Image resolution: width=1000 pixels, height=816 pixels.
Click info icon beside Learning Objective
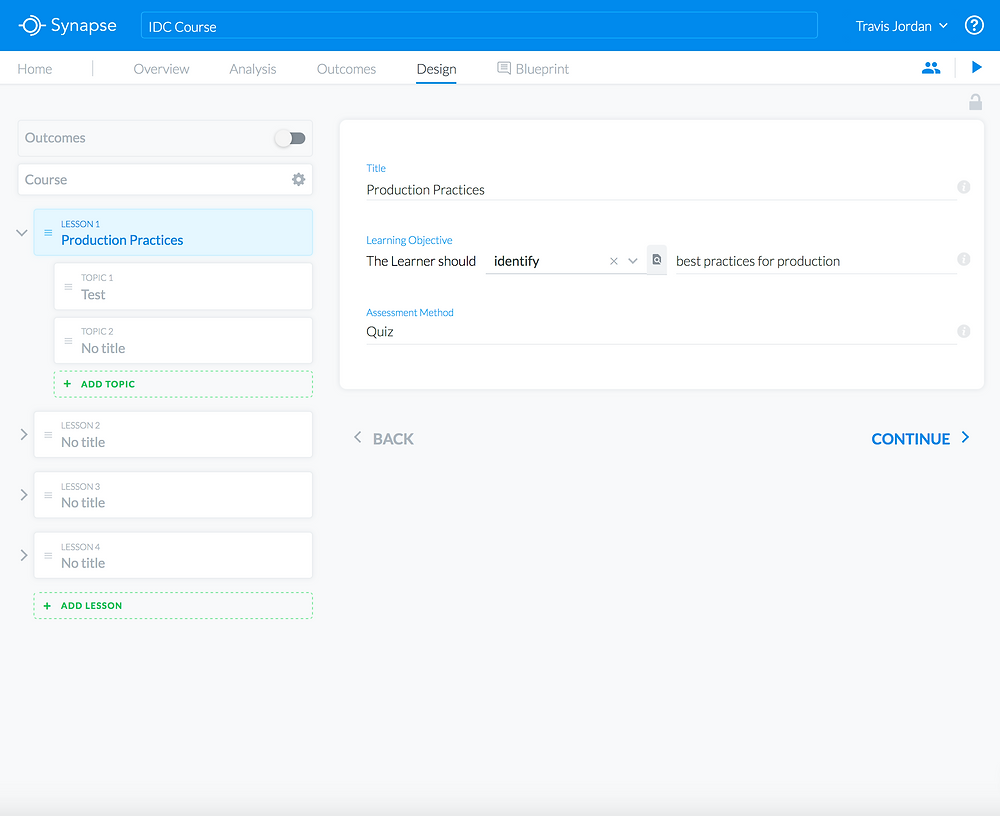click(x=964, y=259)
